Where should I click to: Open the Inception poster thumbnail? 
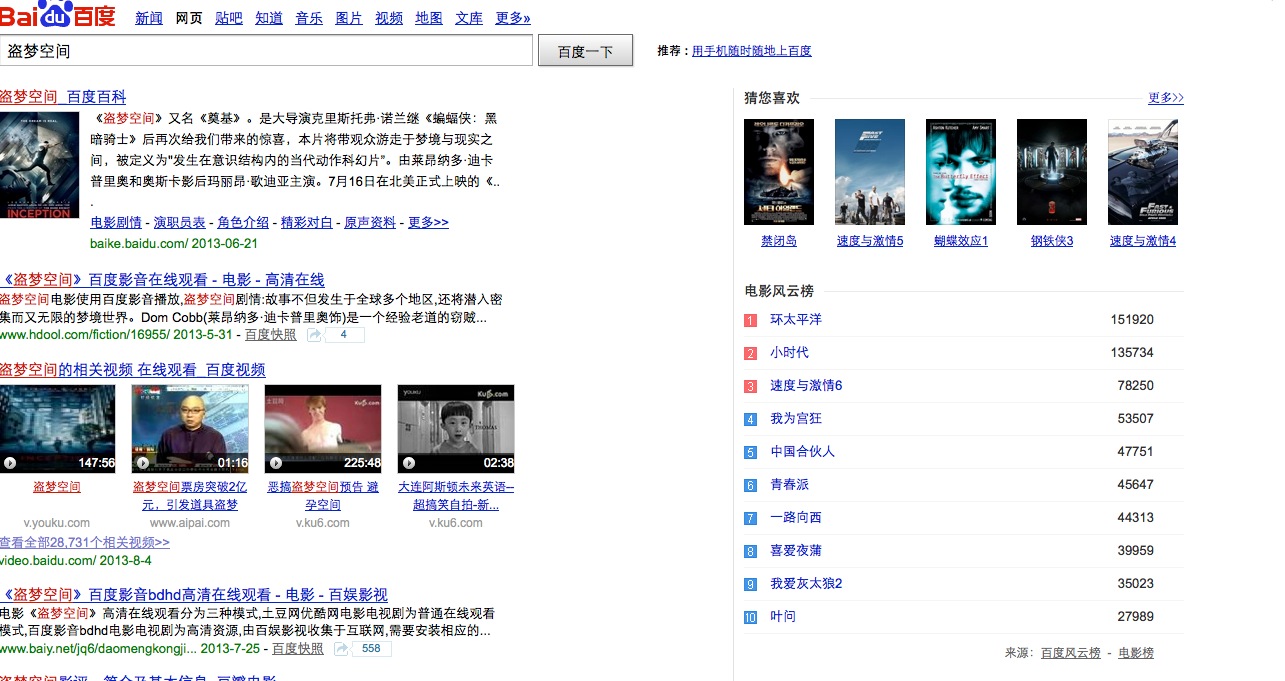[x=39, y=165]
